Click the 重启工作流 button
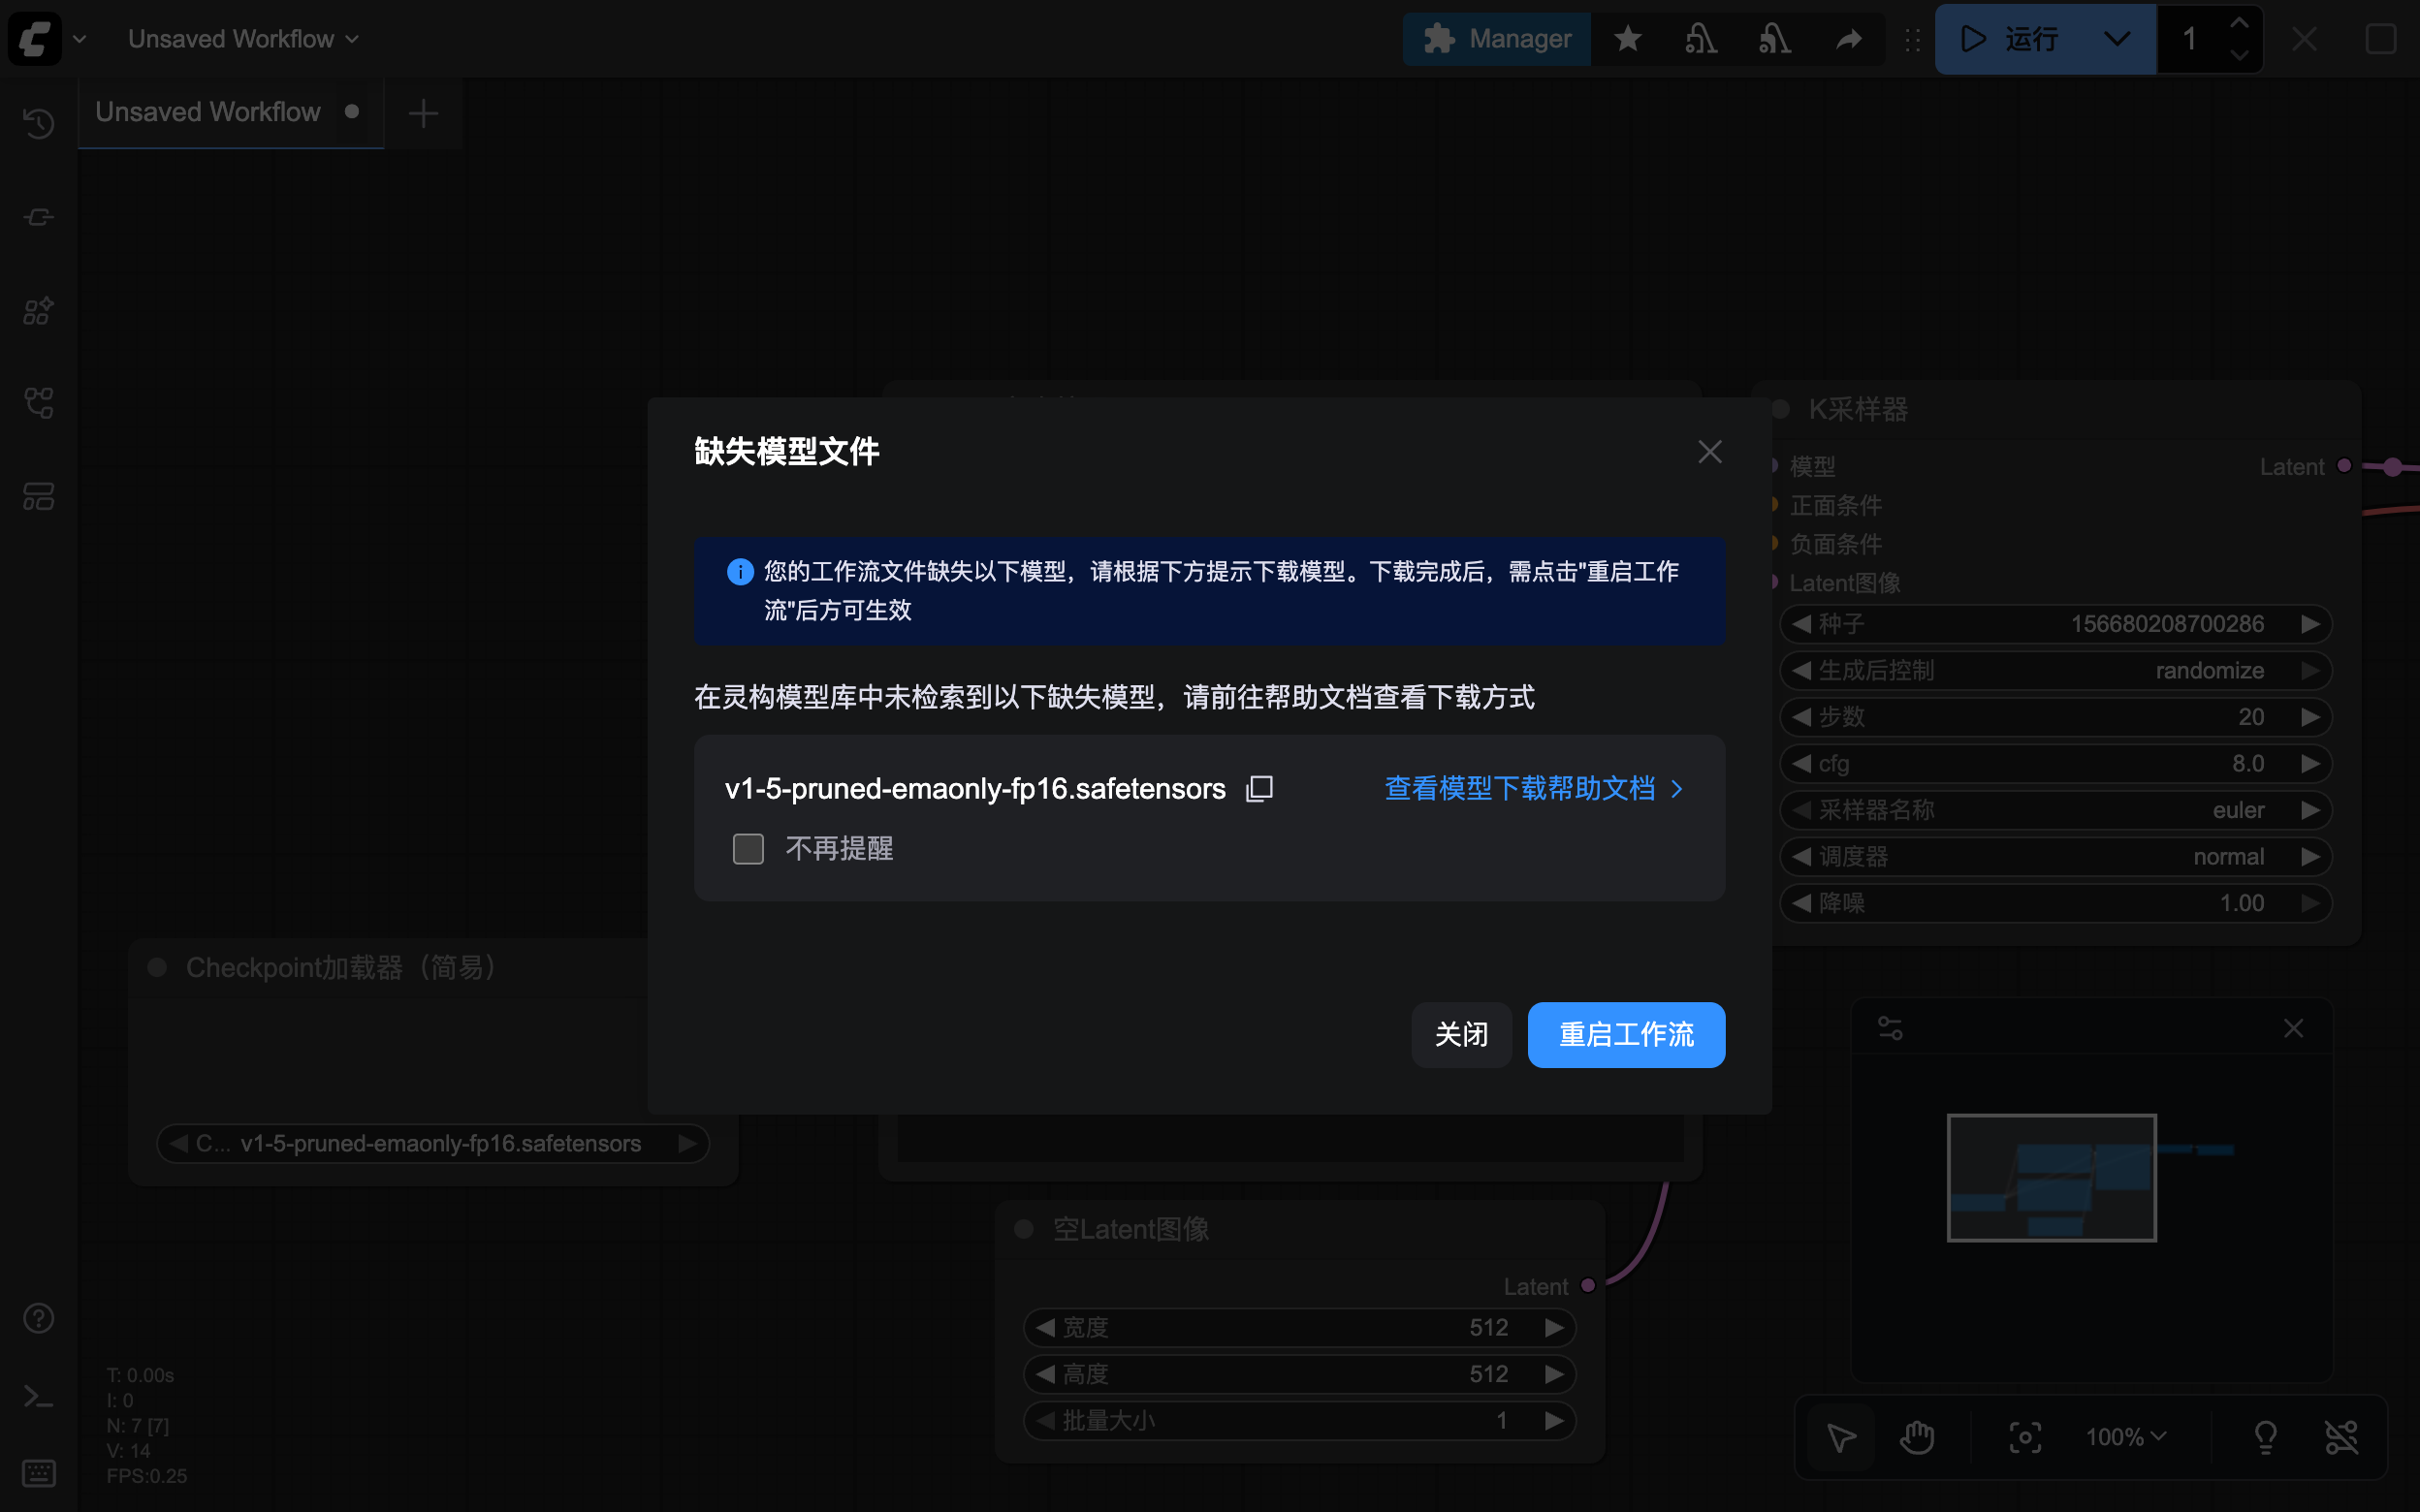Image resolution: width=2420 pixels, height=1512 pixels. (x=1625, y=1035)
